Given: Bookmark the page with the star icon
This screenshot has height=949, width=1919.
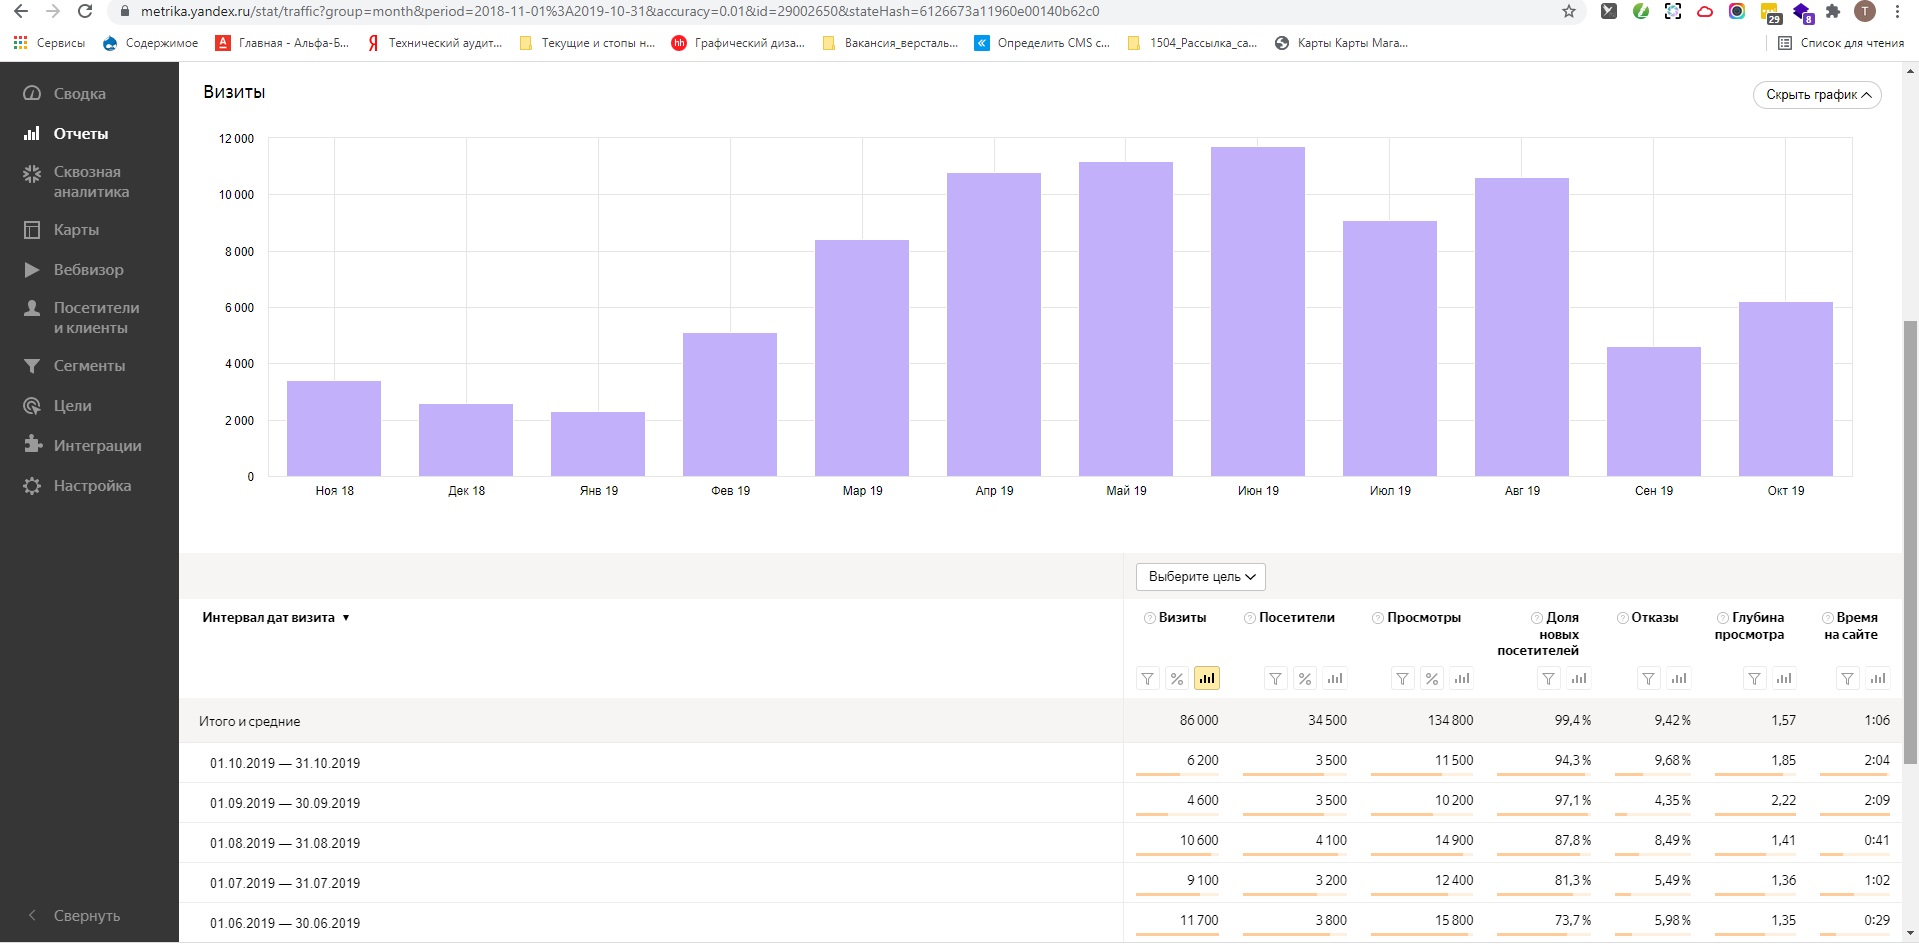Looking at the screenshot, I should pyautogui.click(x=1569, y=12).
